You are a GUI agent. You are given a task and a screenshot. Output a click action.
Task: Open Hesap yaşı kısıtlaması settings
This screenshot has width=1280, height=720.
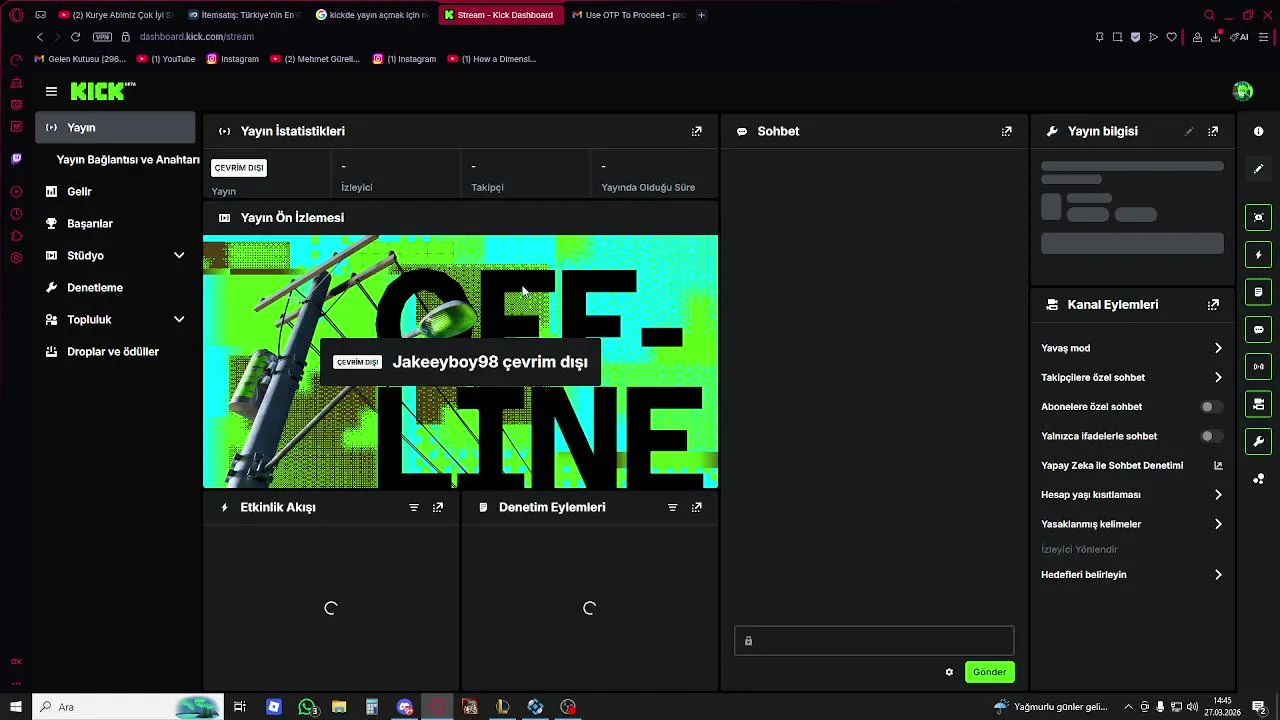coord(1132,495)
